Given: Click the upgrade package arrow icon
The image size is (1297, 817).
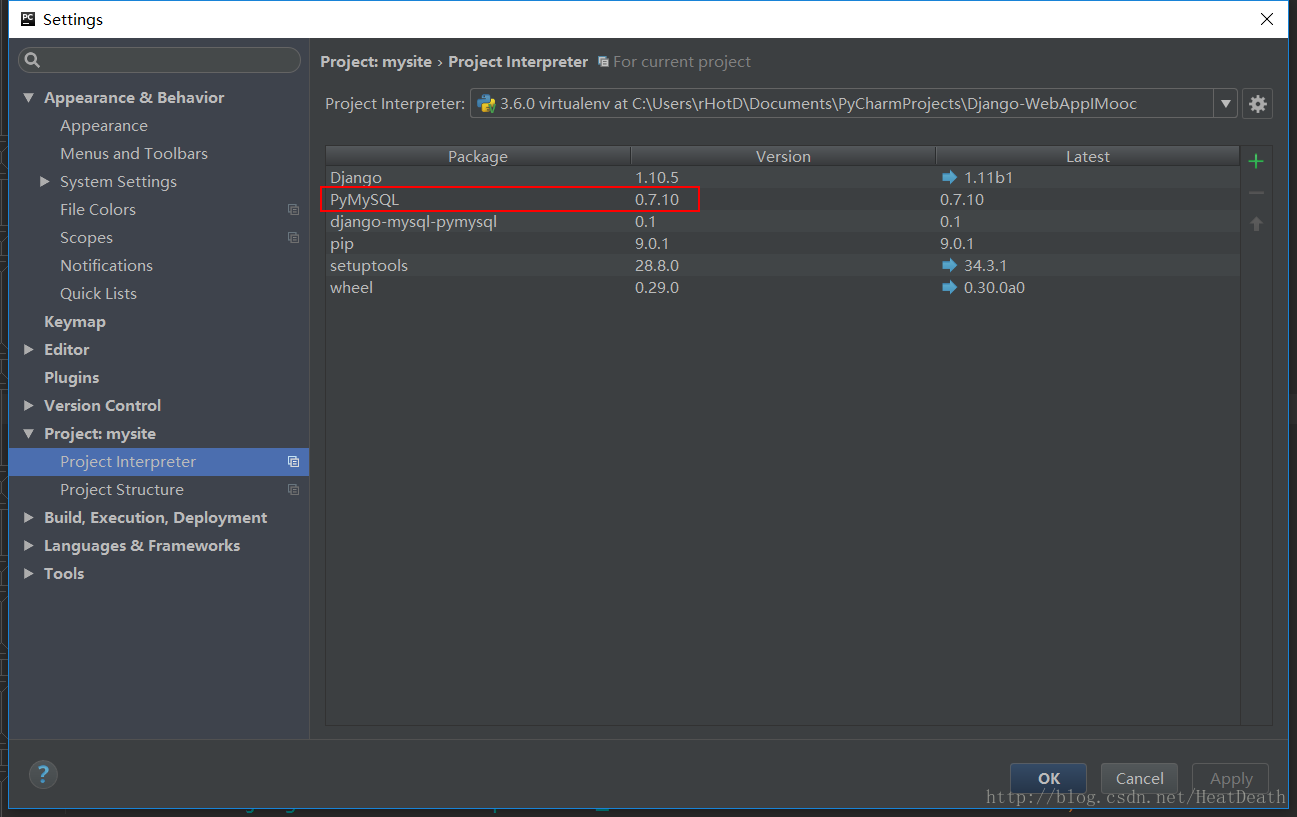Looking at the screenshot, I should point(1256,224).
